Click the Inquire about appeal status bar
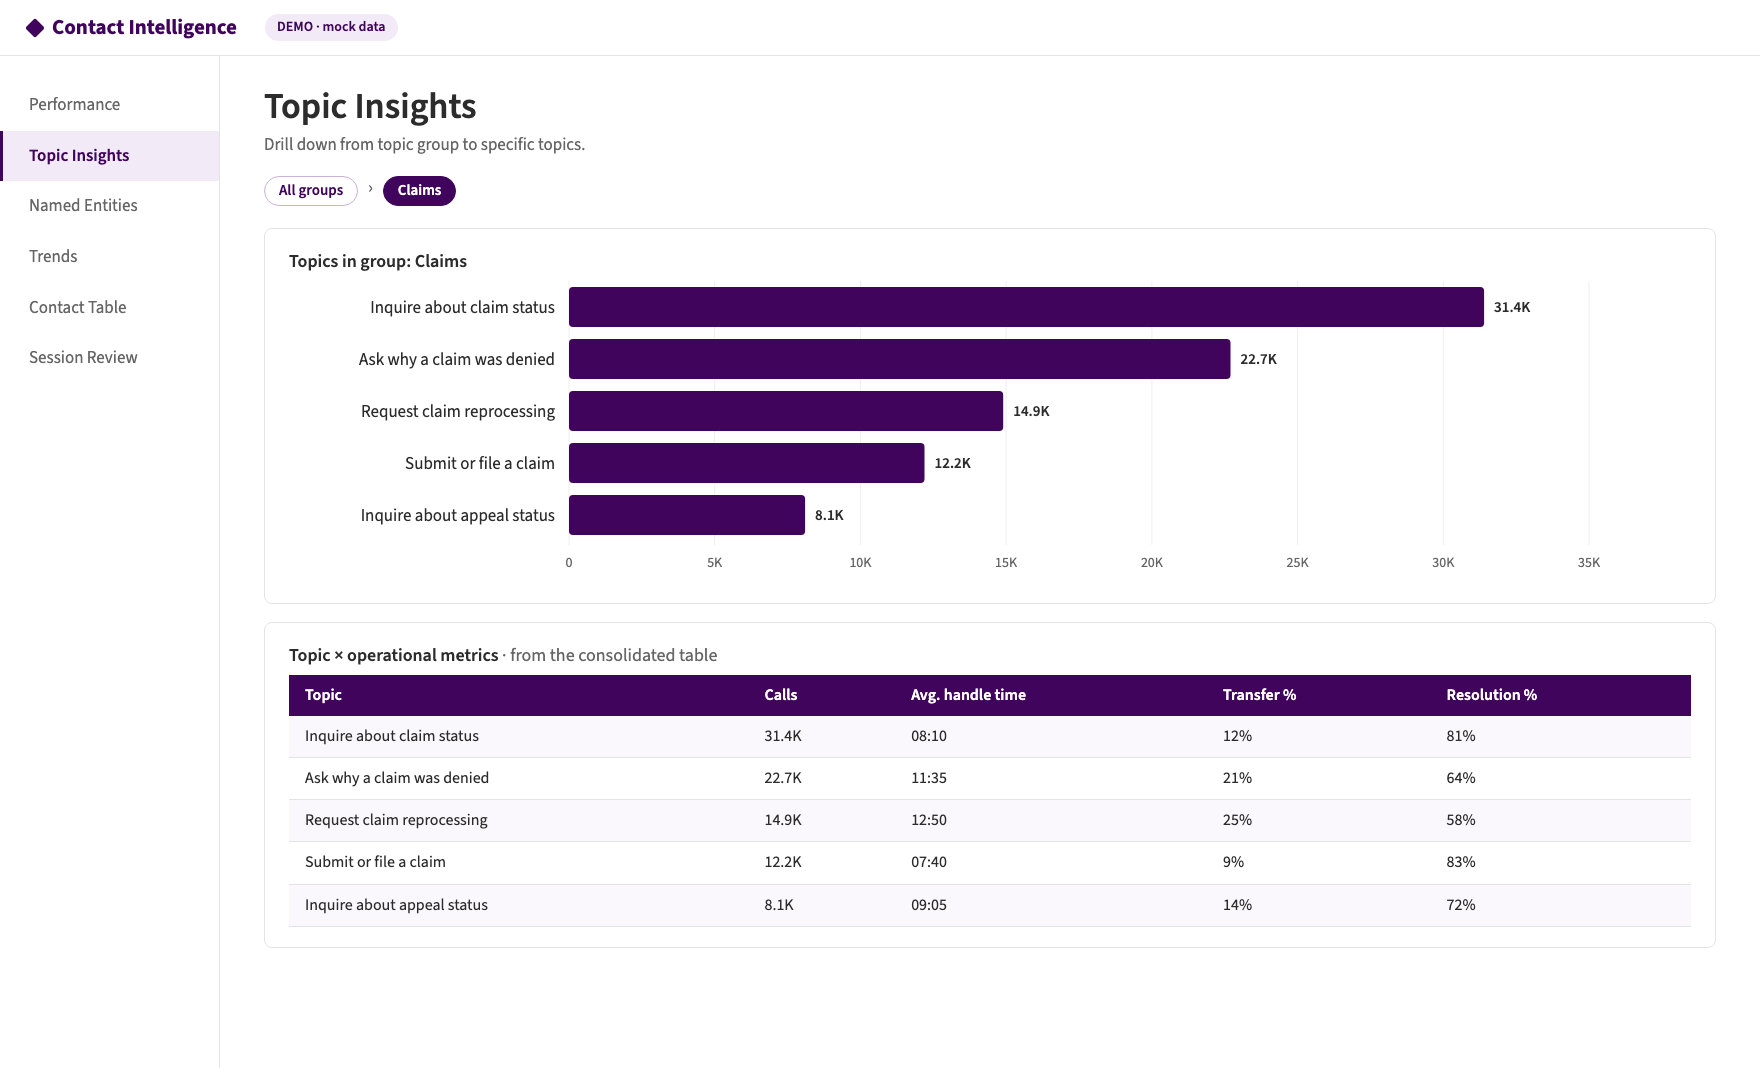 (x=687, y=515)
